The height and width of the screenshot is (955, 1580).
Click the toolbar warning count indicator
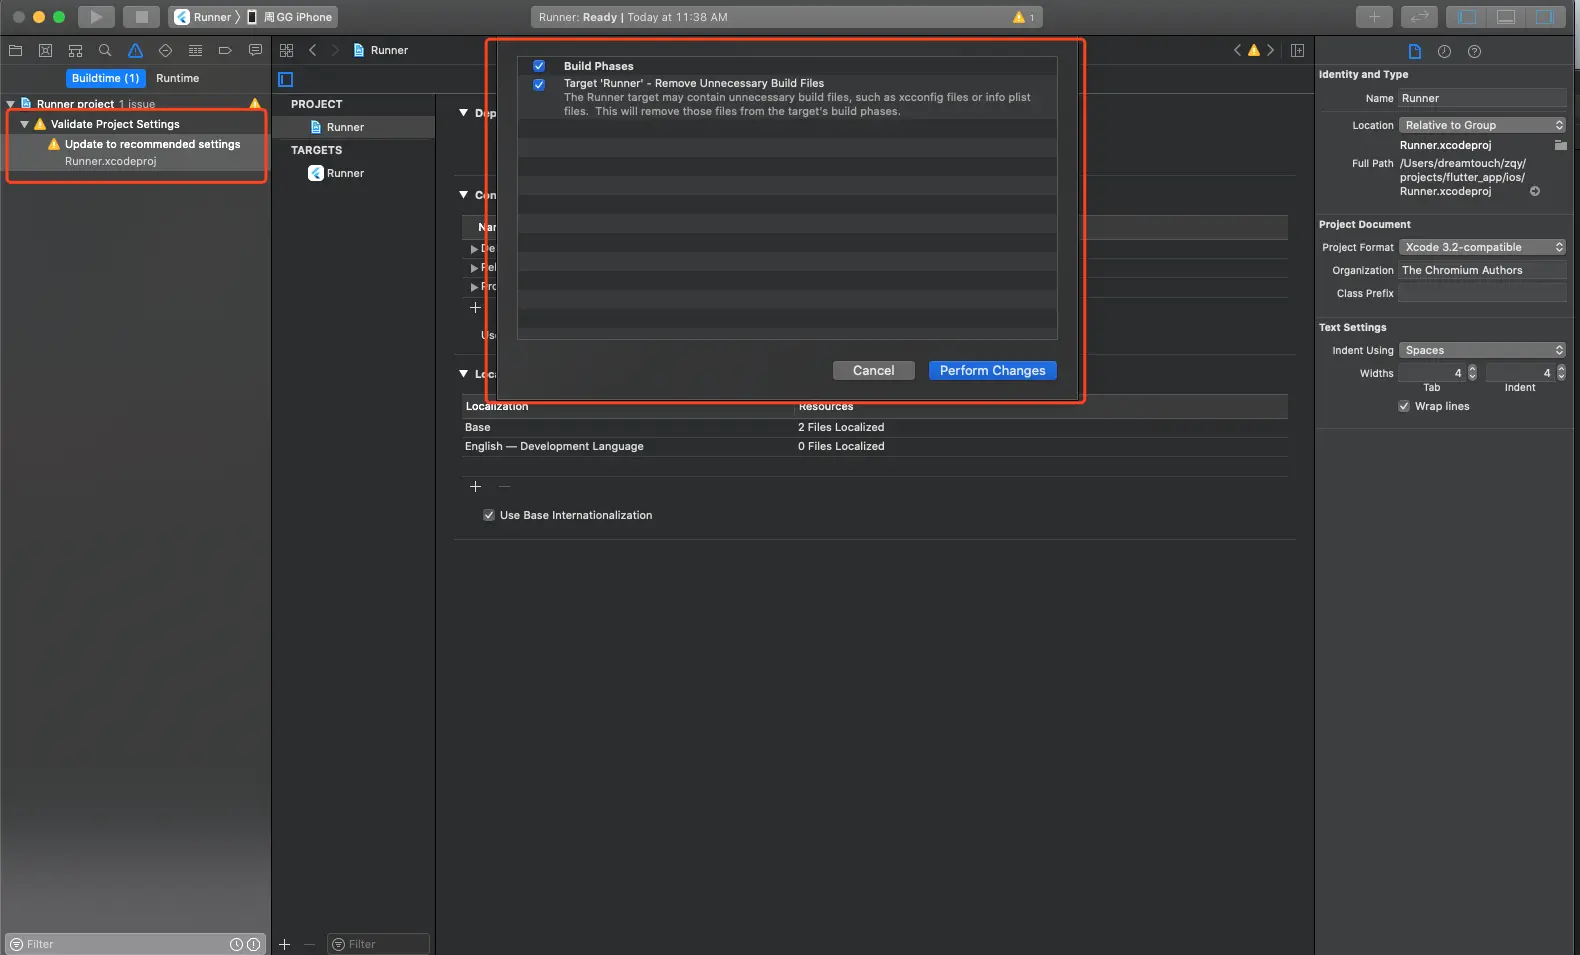(x=1024, y=17)
